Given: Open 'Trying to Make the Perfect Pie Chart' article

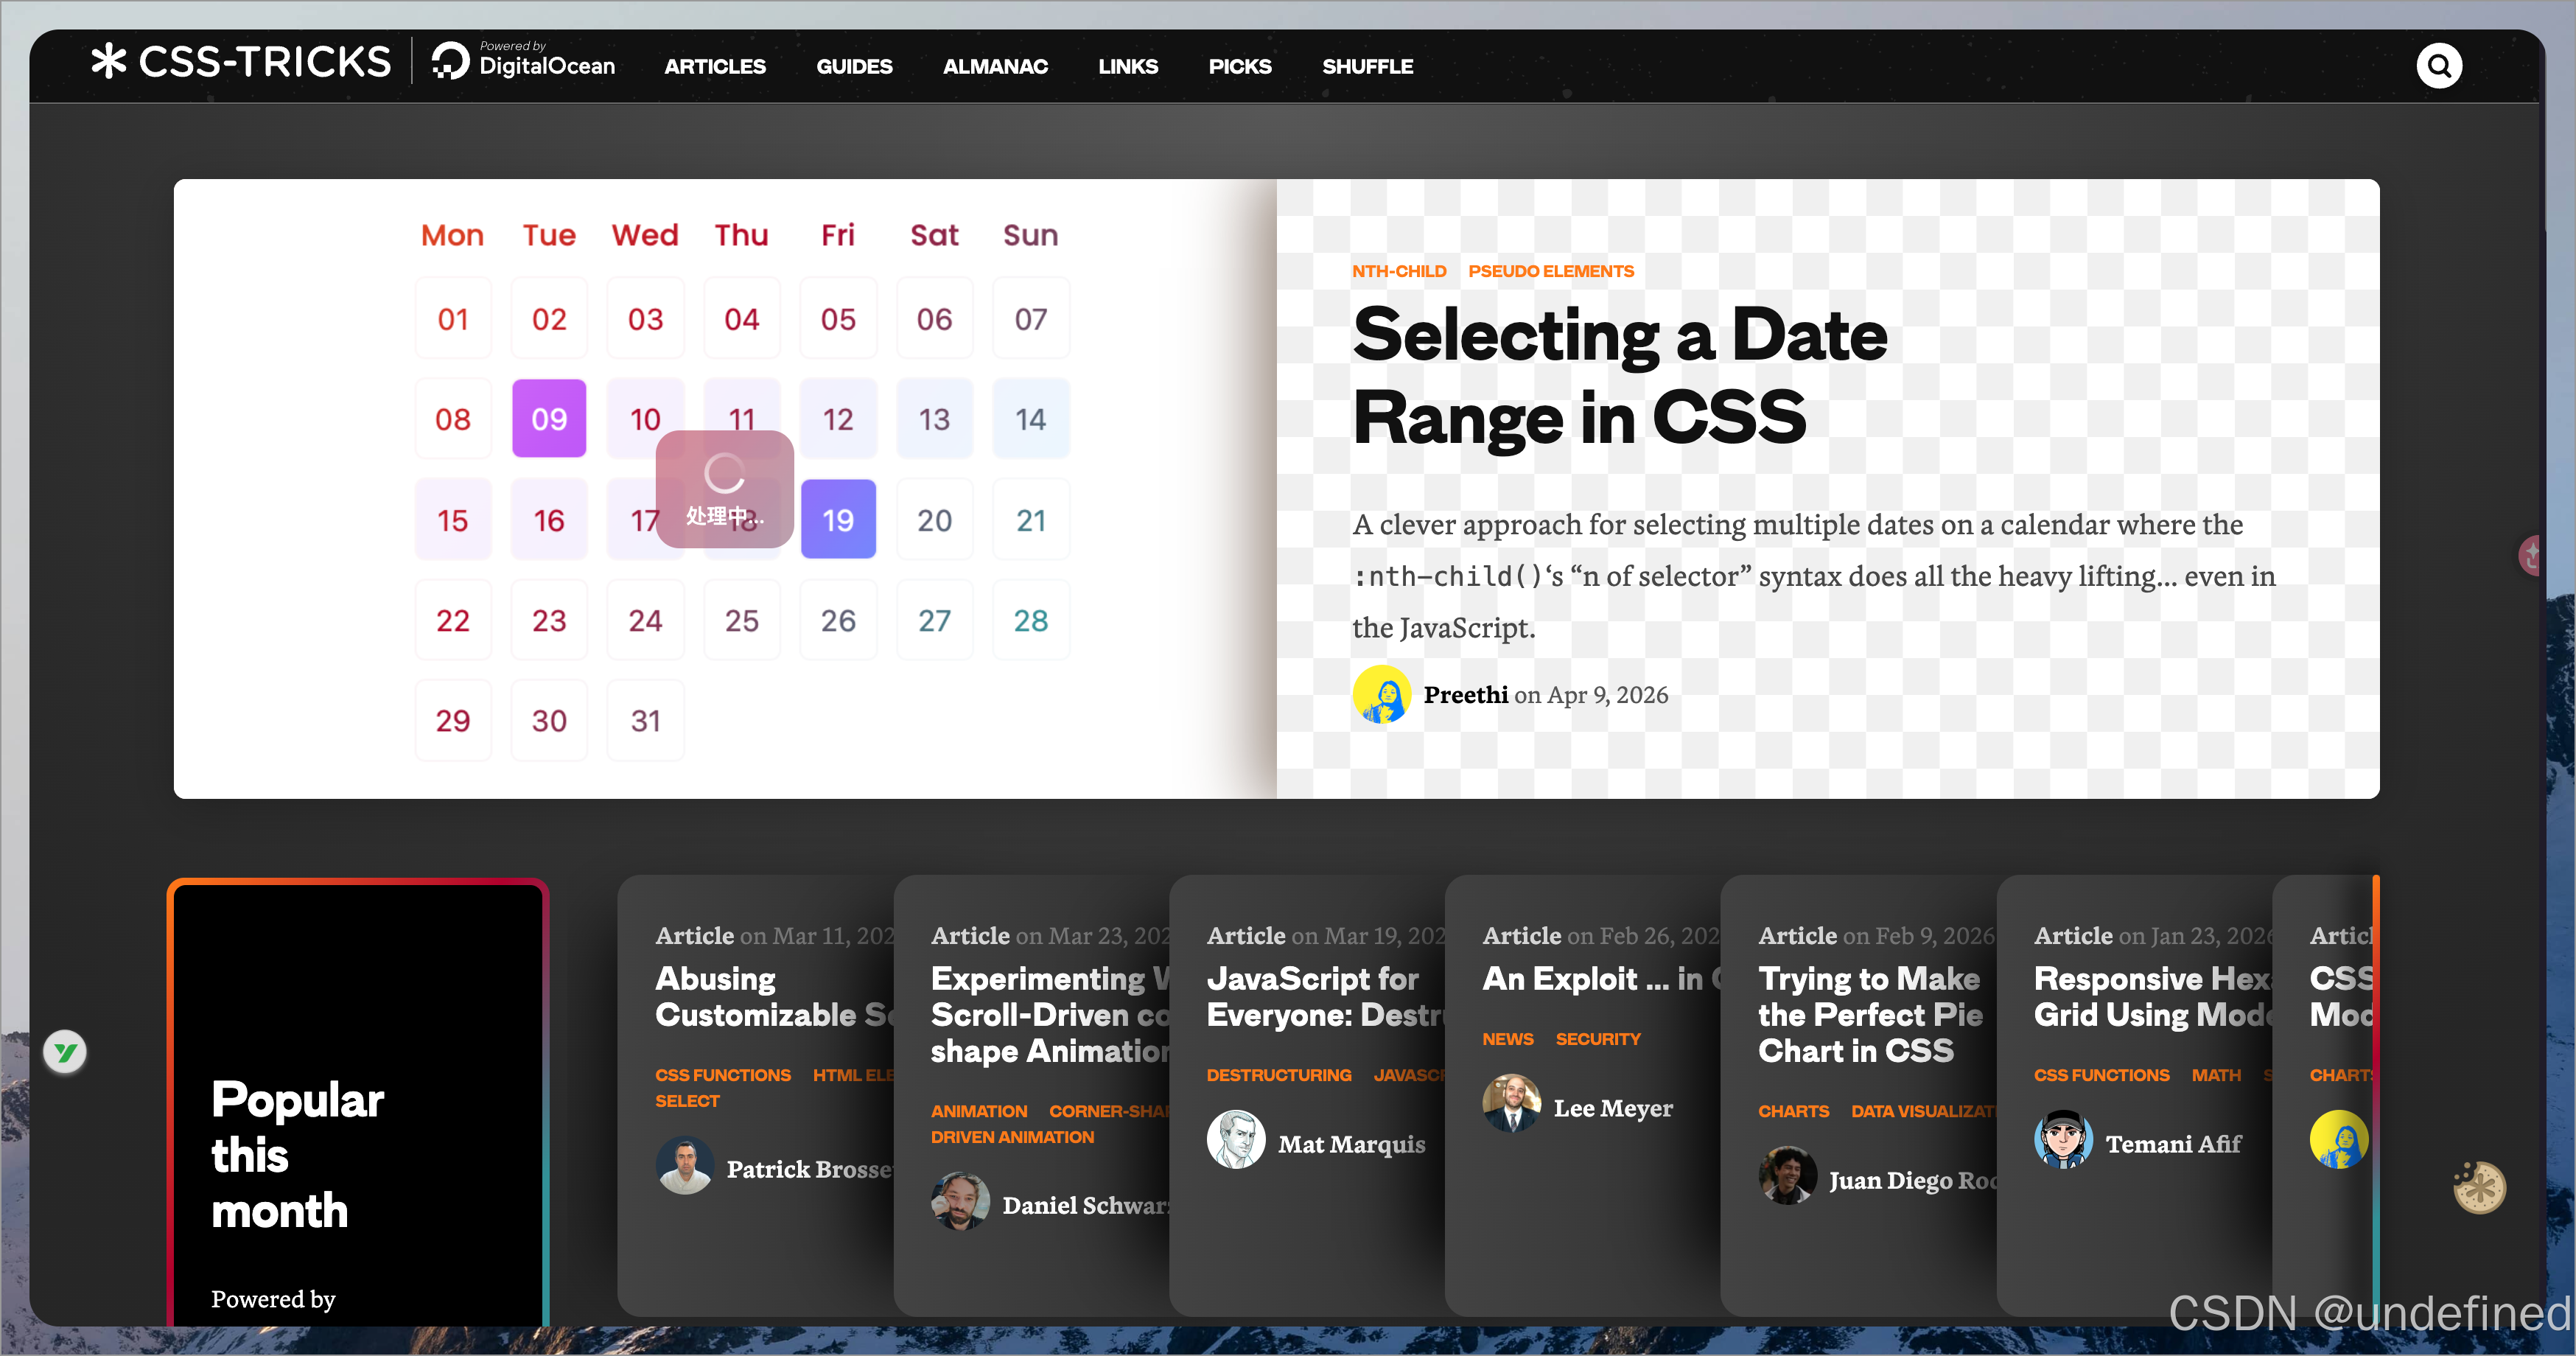Looking at the screenshot, I should coord(1869,1014).
